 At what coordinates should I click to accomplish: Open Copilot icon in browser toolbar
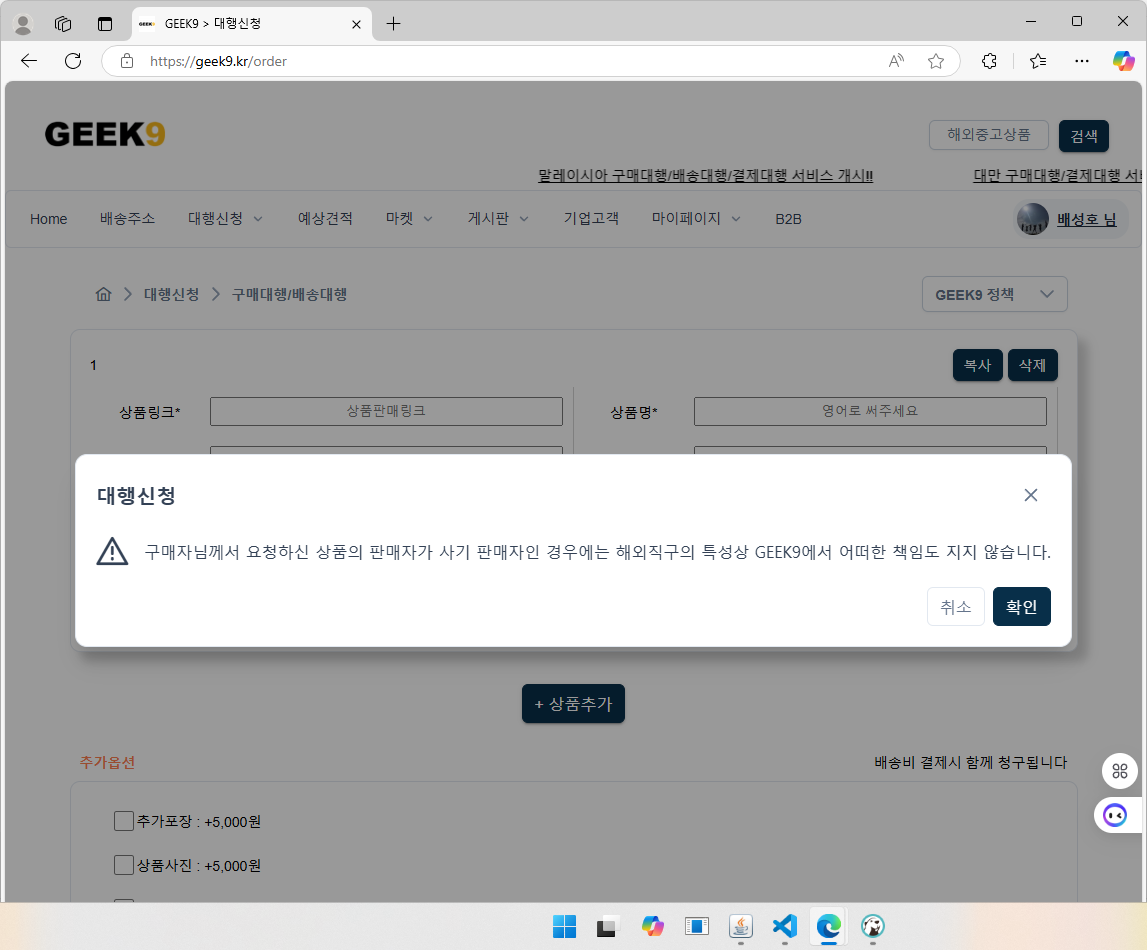[x=1124, y=61]
